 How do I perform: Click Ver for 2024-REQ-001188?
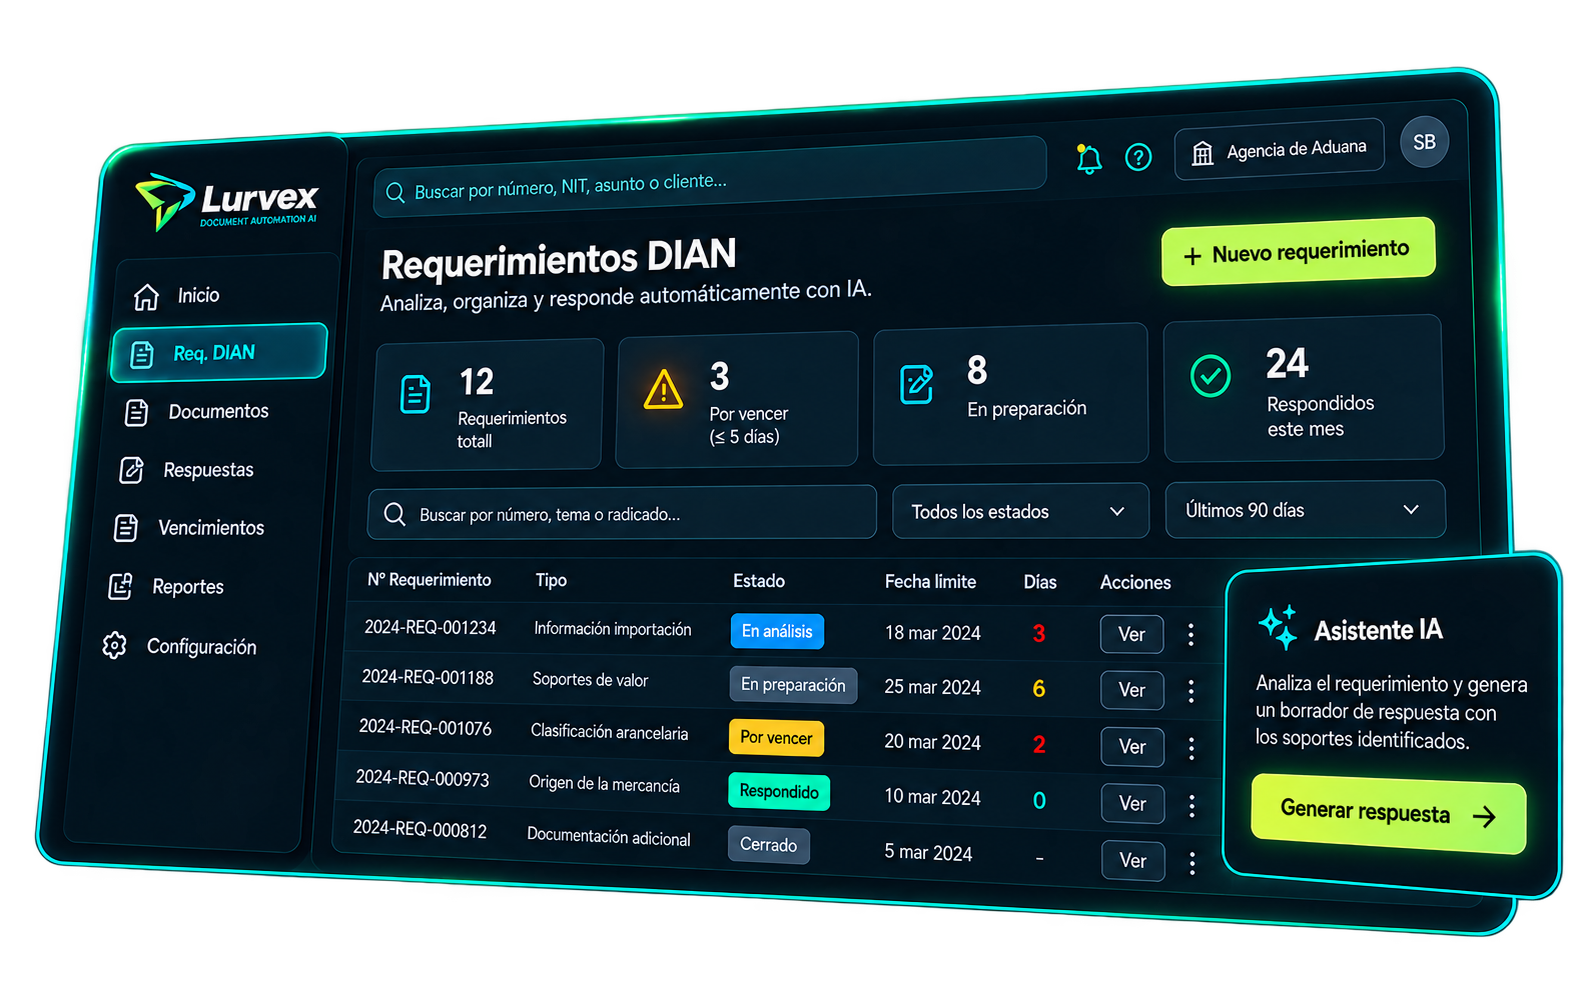point(1132,690)
